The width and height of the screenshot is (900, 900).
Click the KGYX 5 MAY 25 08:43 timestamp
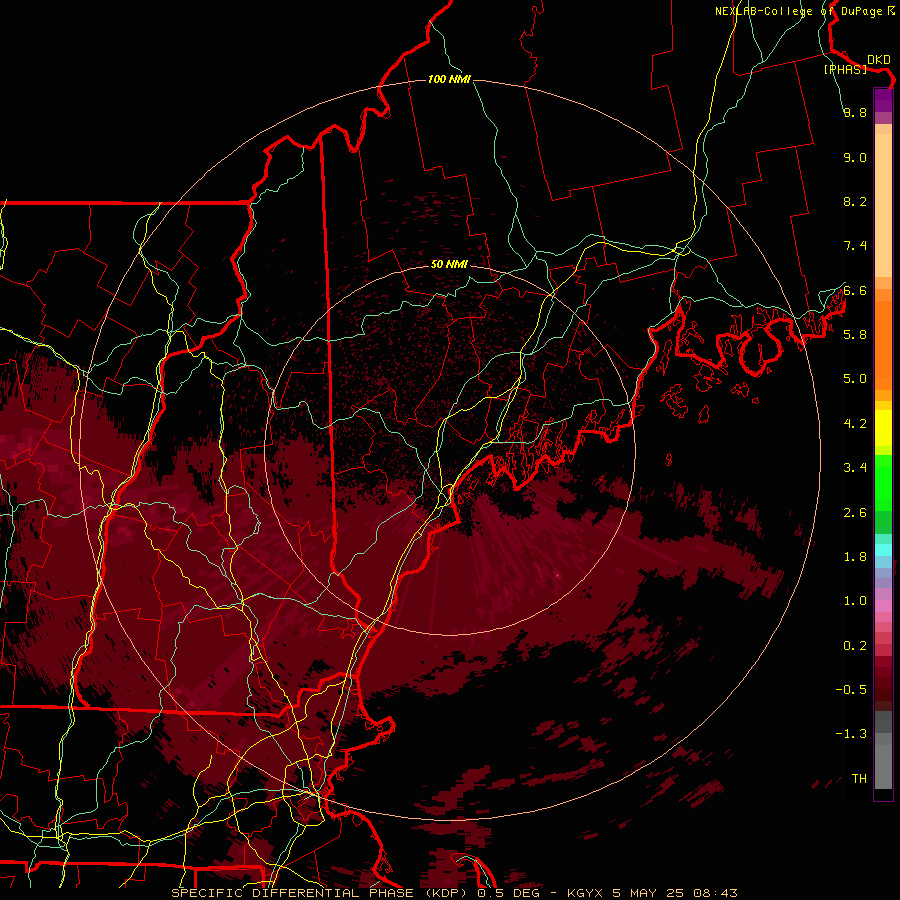coord(651,893)
